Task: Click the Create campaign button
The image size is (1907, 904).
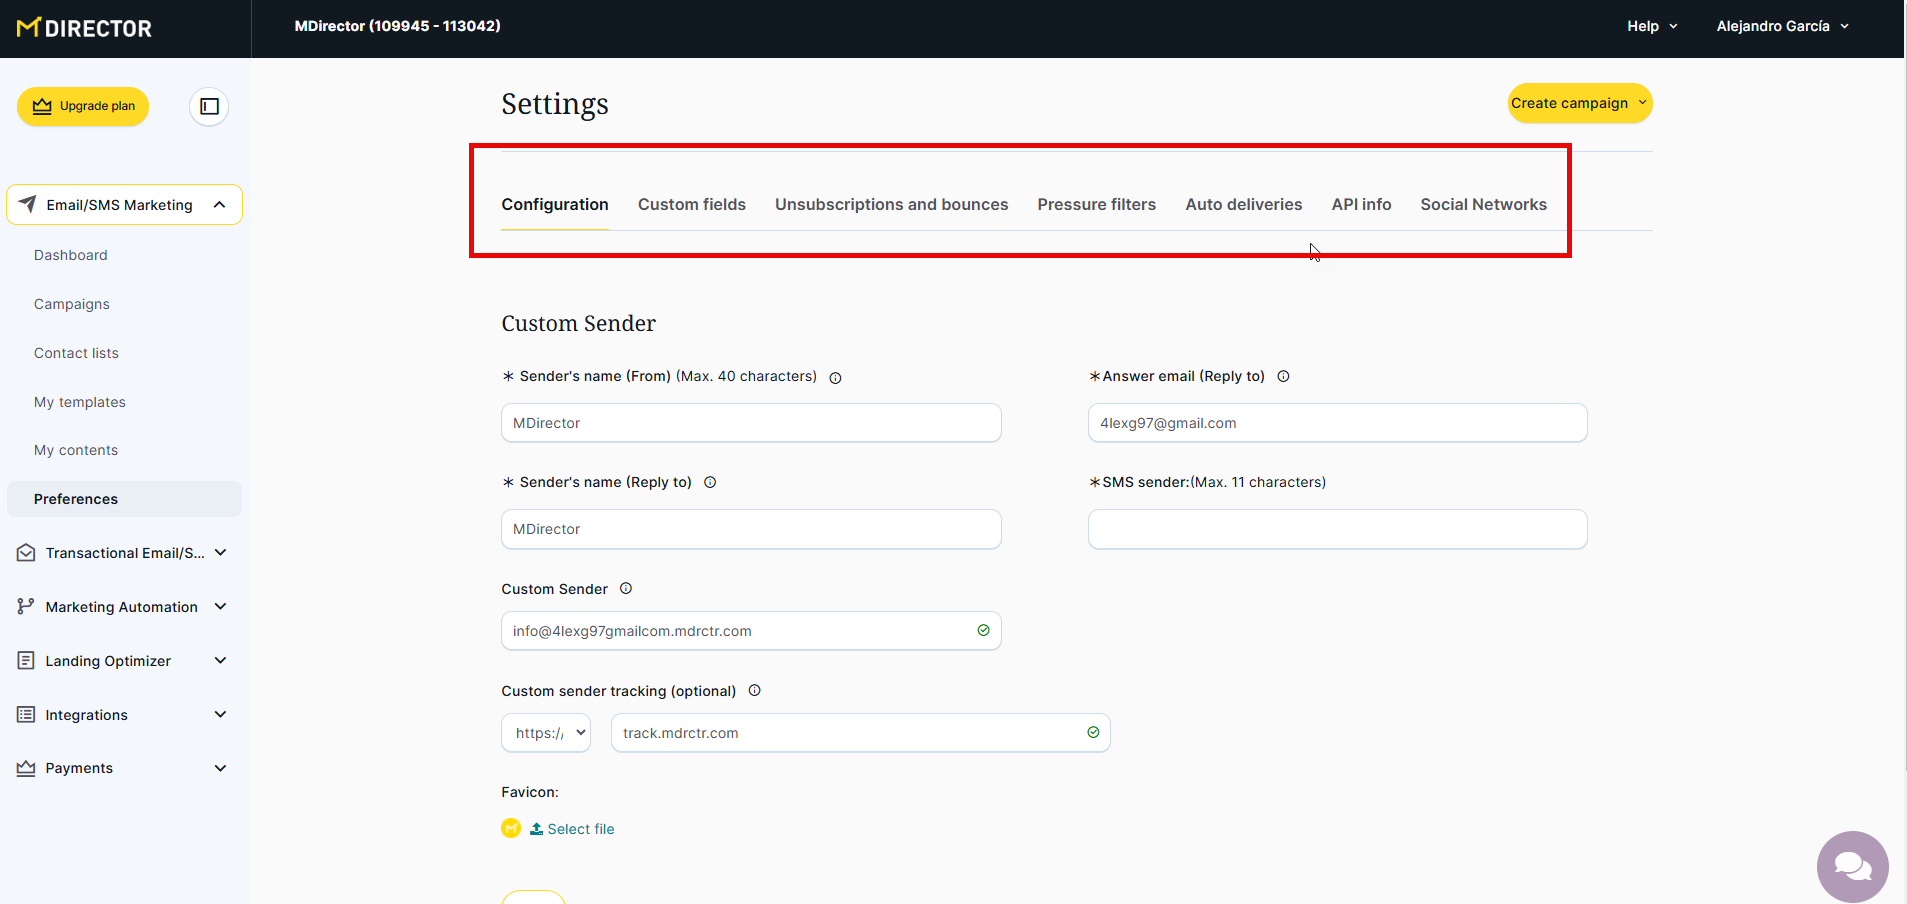Action: point(1578,103)
